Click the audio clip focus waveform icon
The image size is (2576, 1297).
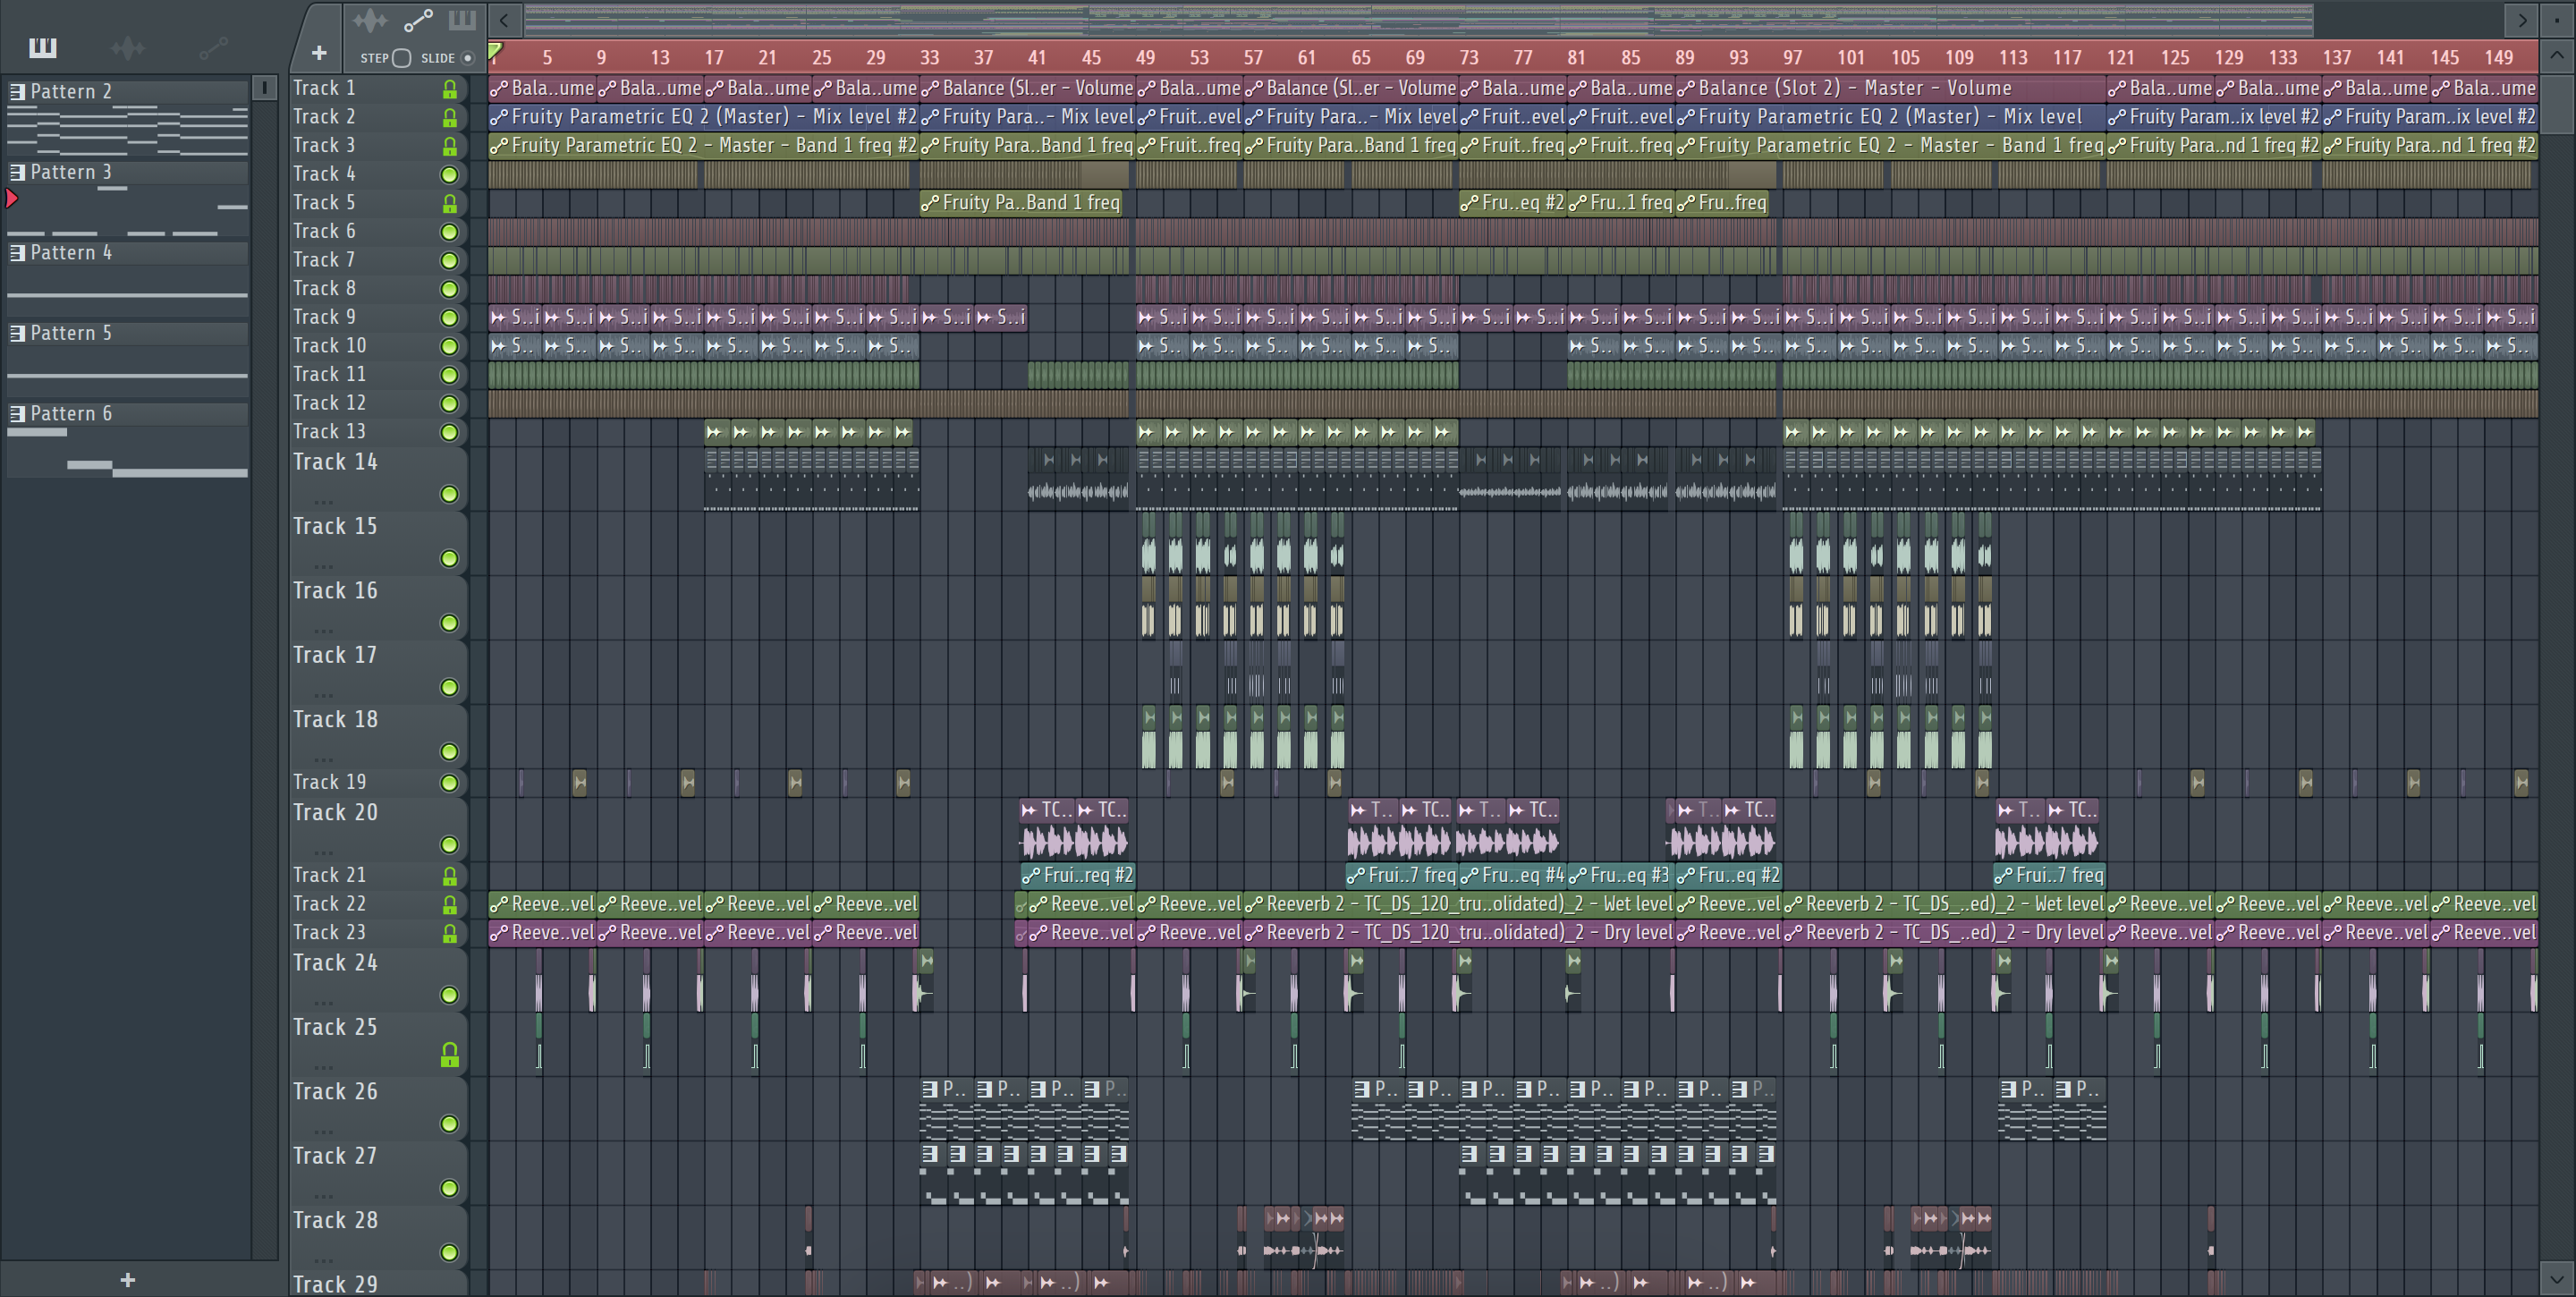[370, 20]
